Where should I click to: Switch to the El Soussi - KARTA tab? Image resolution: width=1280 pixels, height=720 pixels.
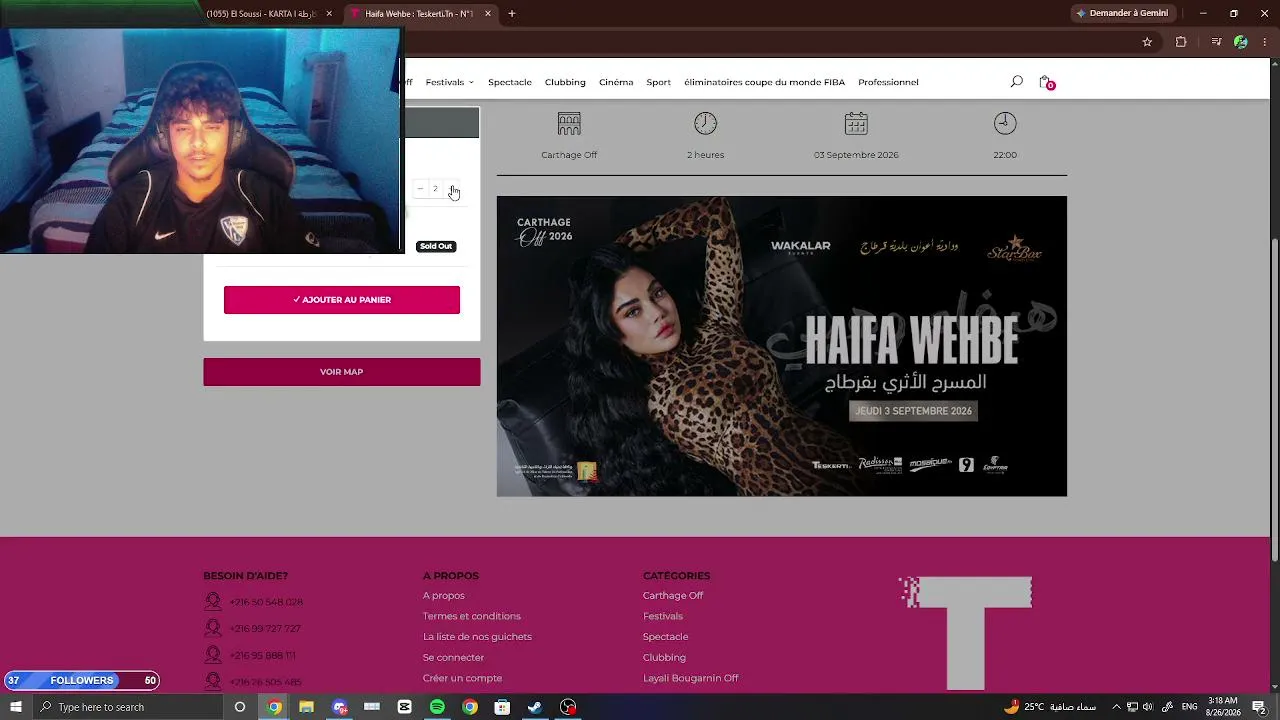tap(260, 14)
